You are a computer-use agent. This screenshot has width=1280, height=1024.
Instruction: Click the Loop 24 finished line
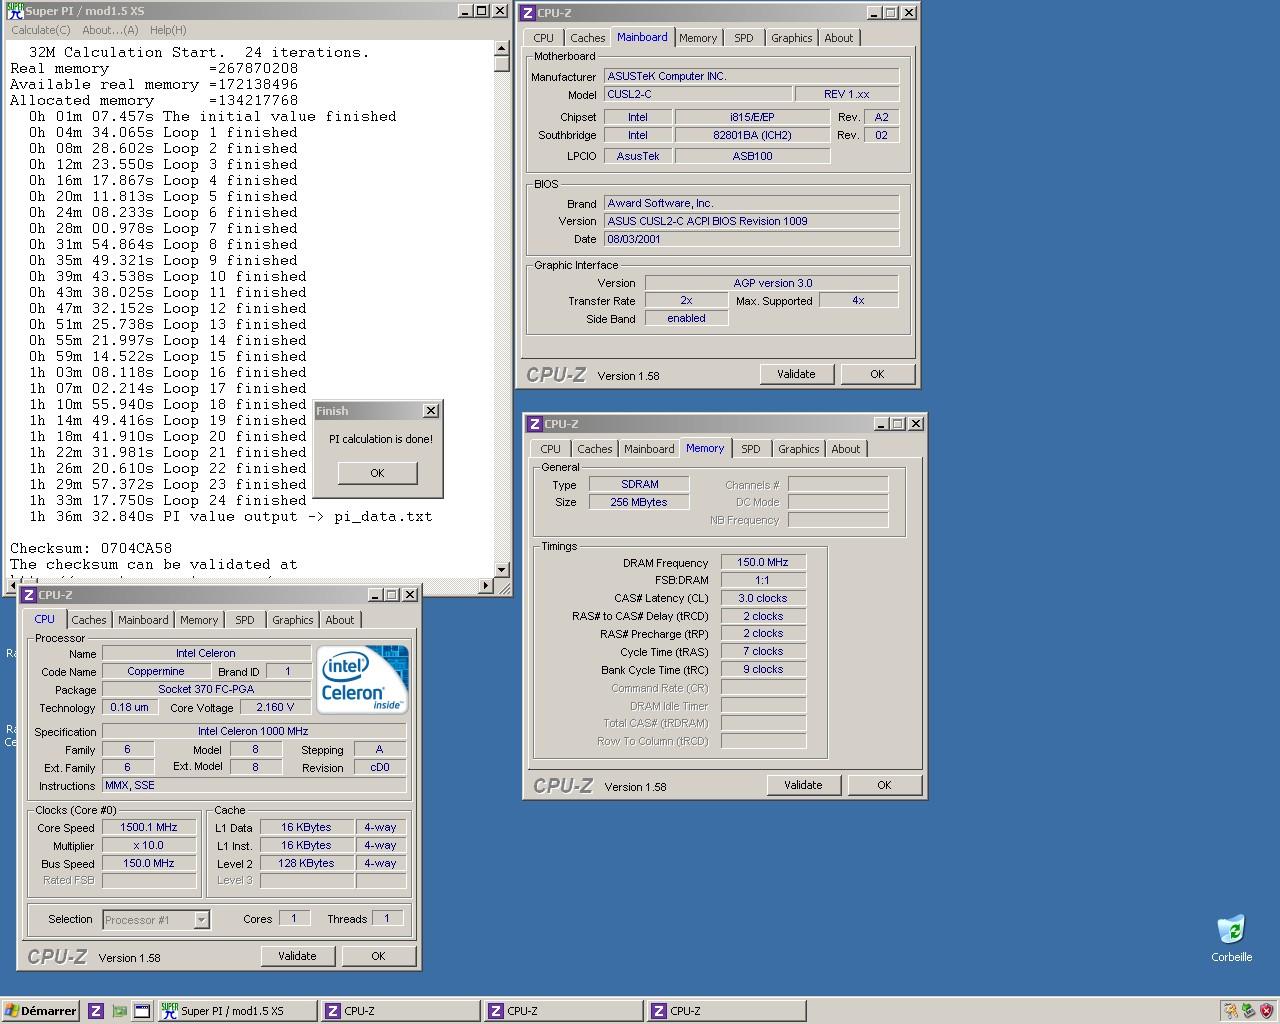[x=168, y=500]
